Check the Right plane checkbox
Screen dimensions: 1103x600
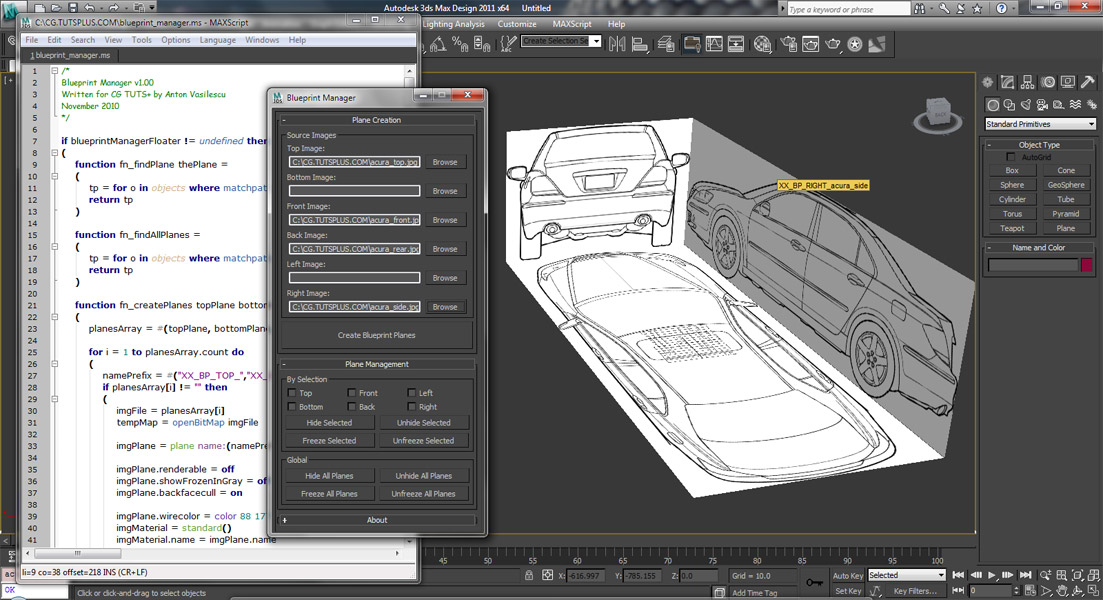tap(412, 407)
